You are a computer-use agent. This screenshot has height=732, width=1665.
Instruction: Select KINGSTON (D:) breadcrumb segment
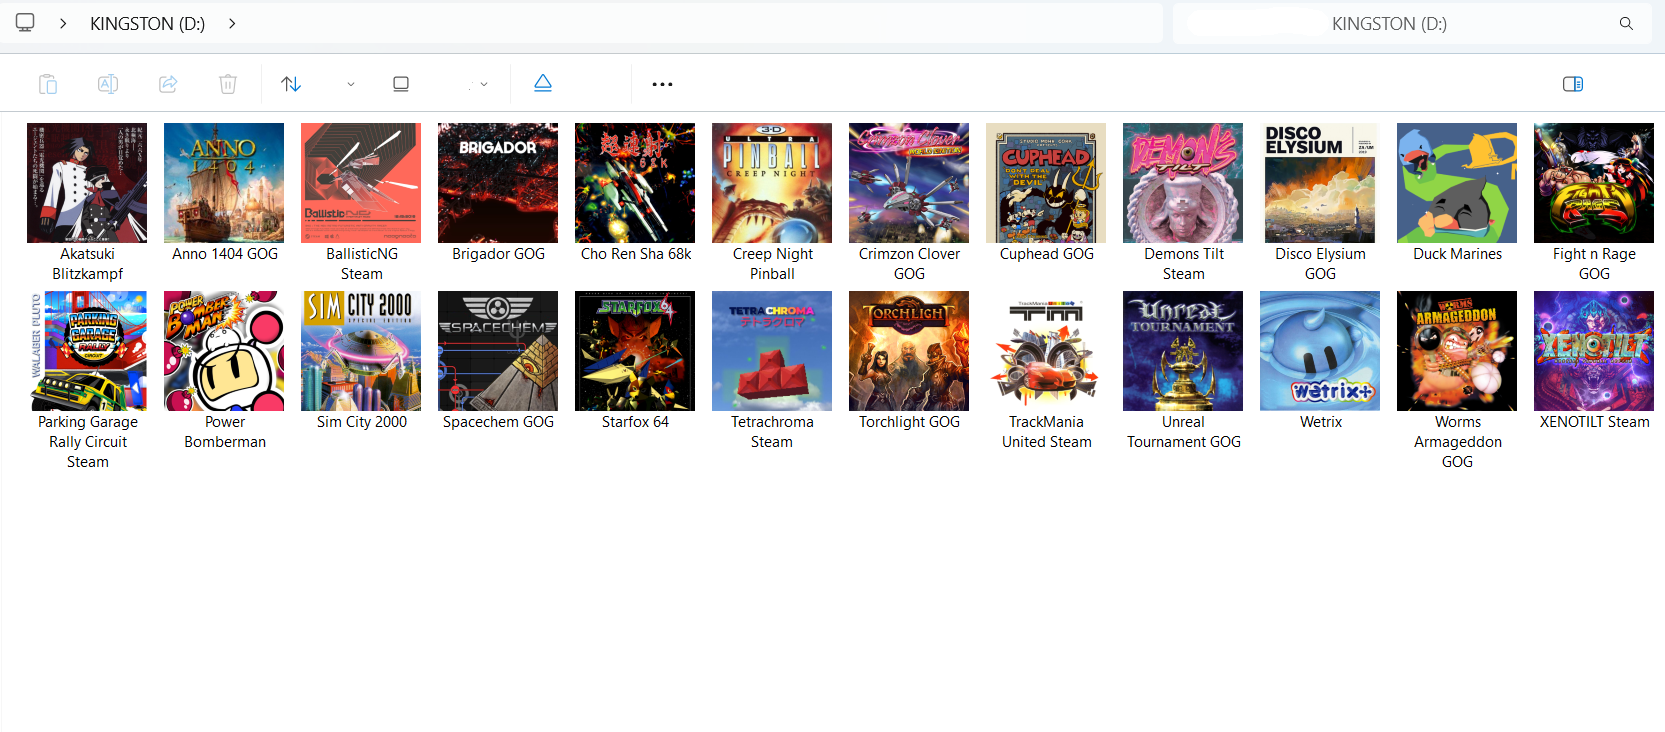(147, 23)
